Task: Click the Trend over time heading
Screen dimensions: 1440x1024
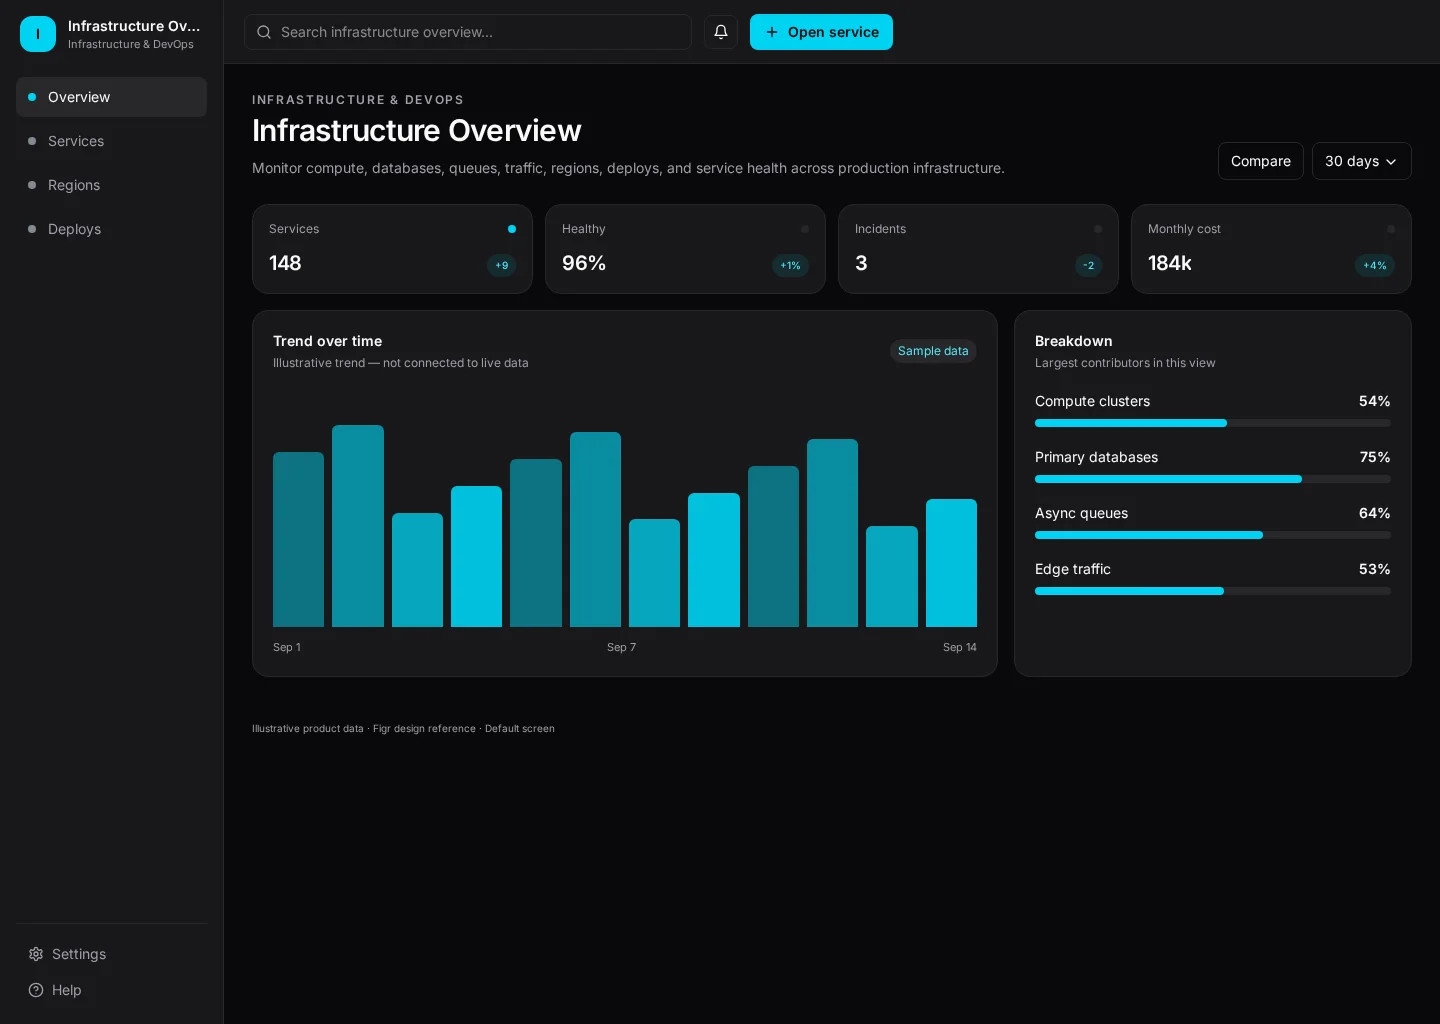Action: (327, 341)
